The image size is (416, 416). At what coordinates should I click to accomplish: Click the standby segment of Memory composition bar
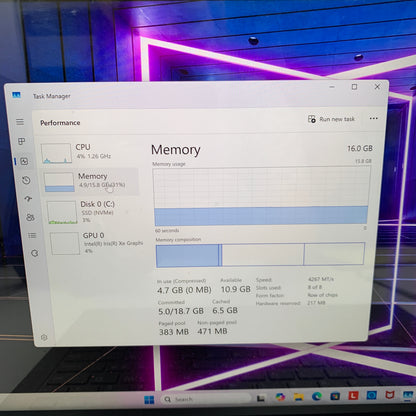(x=263, y=255)
